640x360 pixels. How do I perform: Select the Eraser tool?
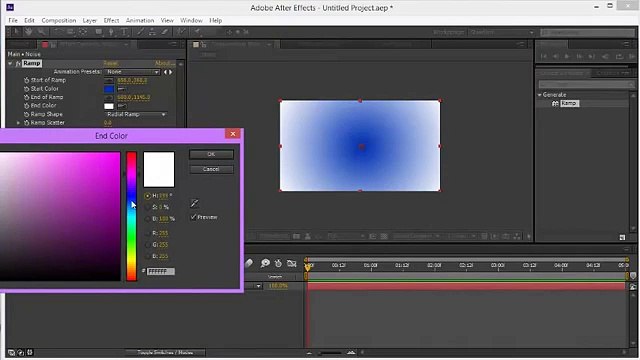(x=164, y=32)
